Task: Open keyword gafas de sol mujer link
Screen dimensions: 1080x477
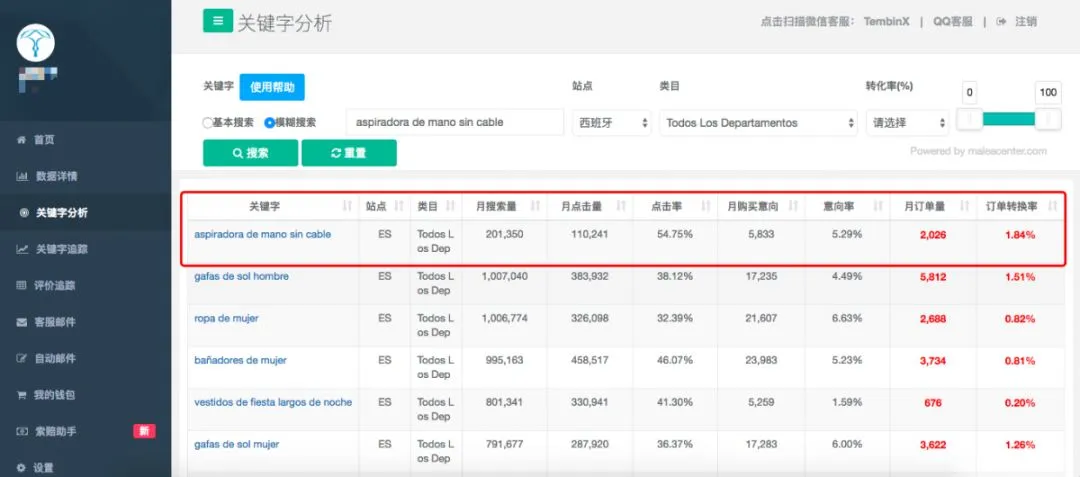Action: (x=237, y=444)
